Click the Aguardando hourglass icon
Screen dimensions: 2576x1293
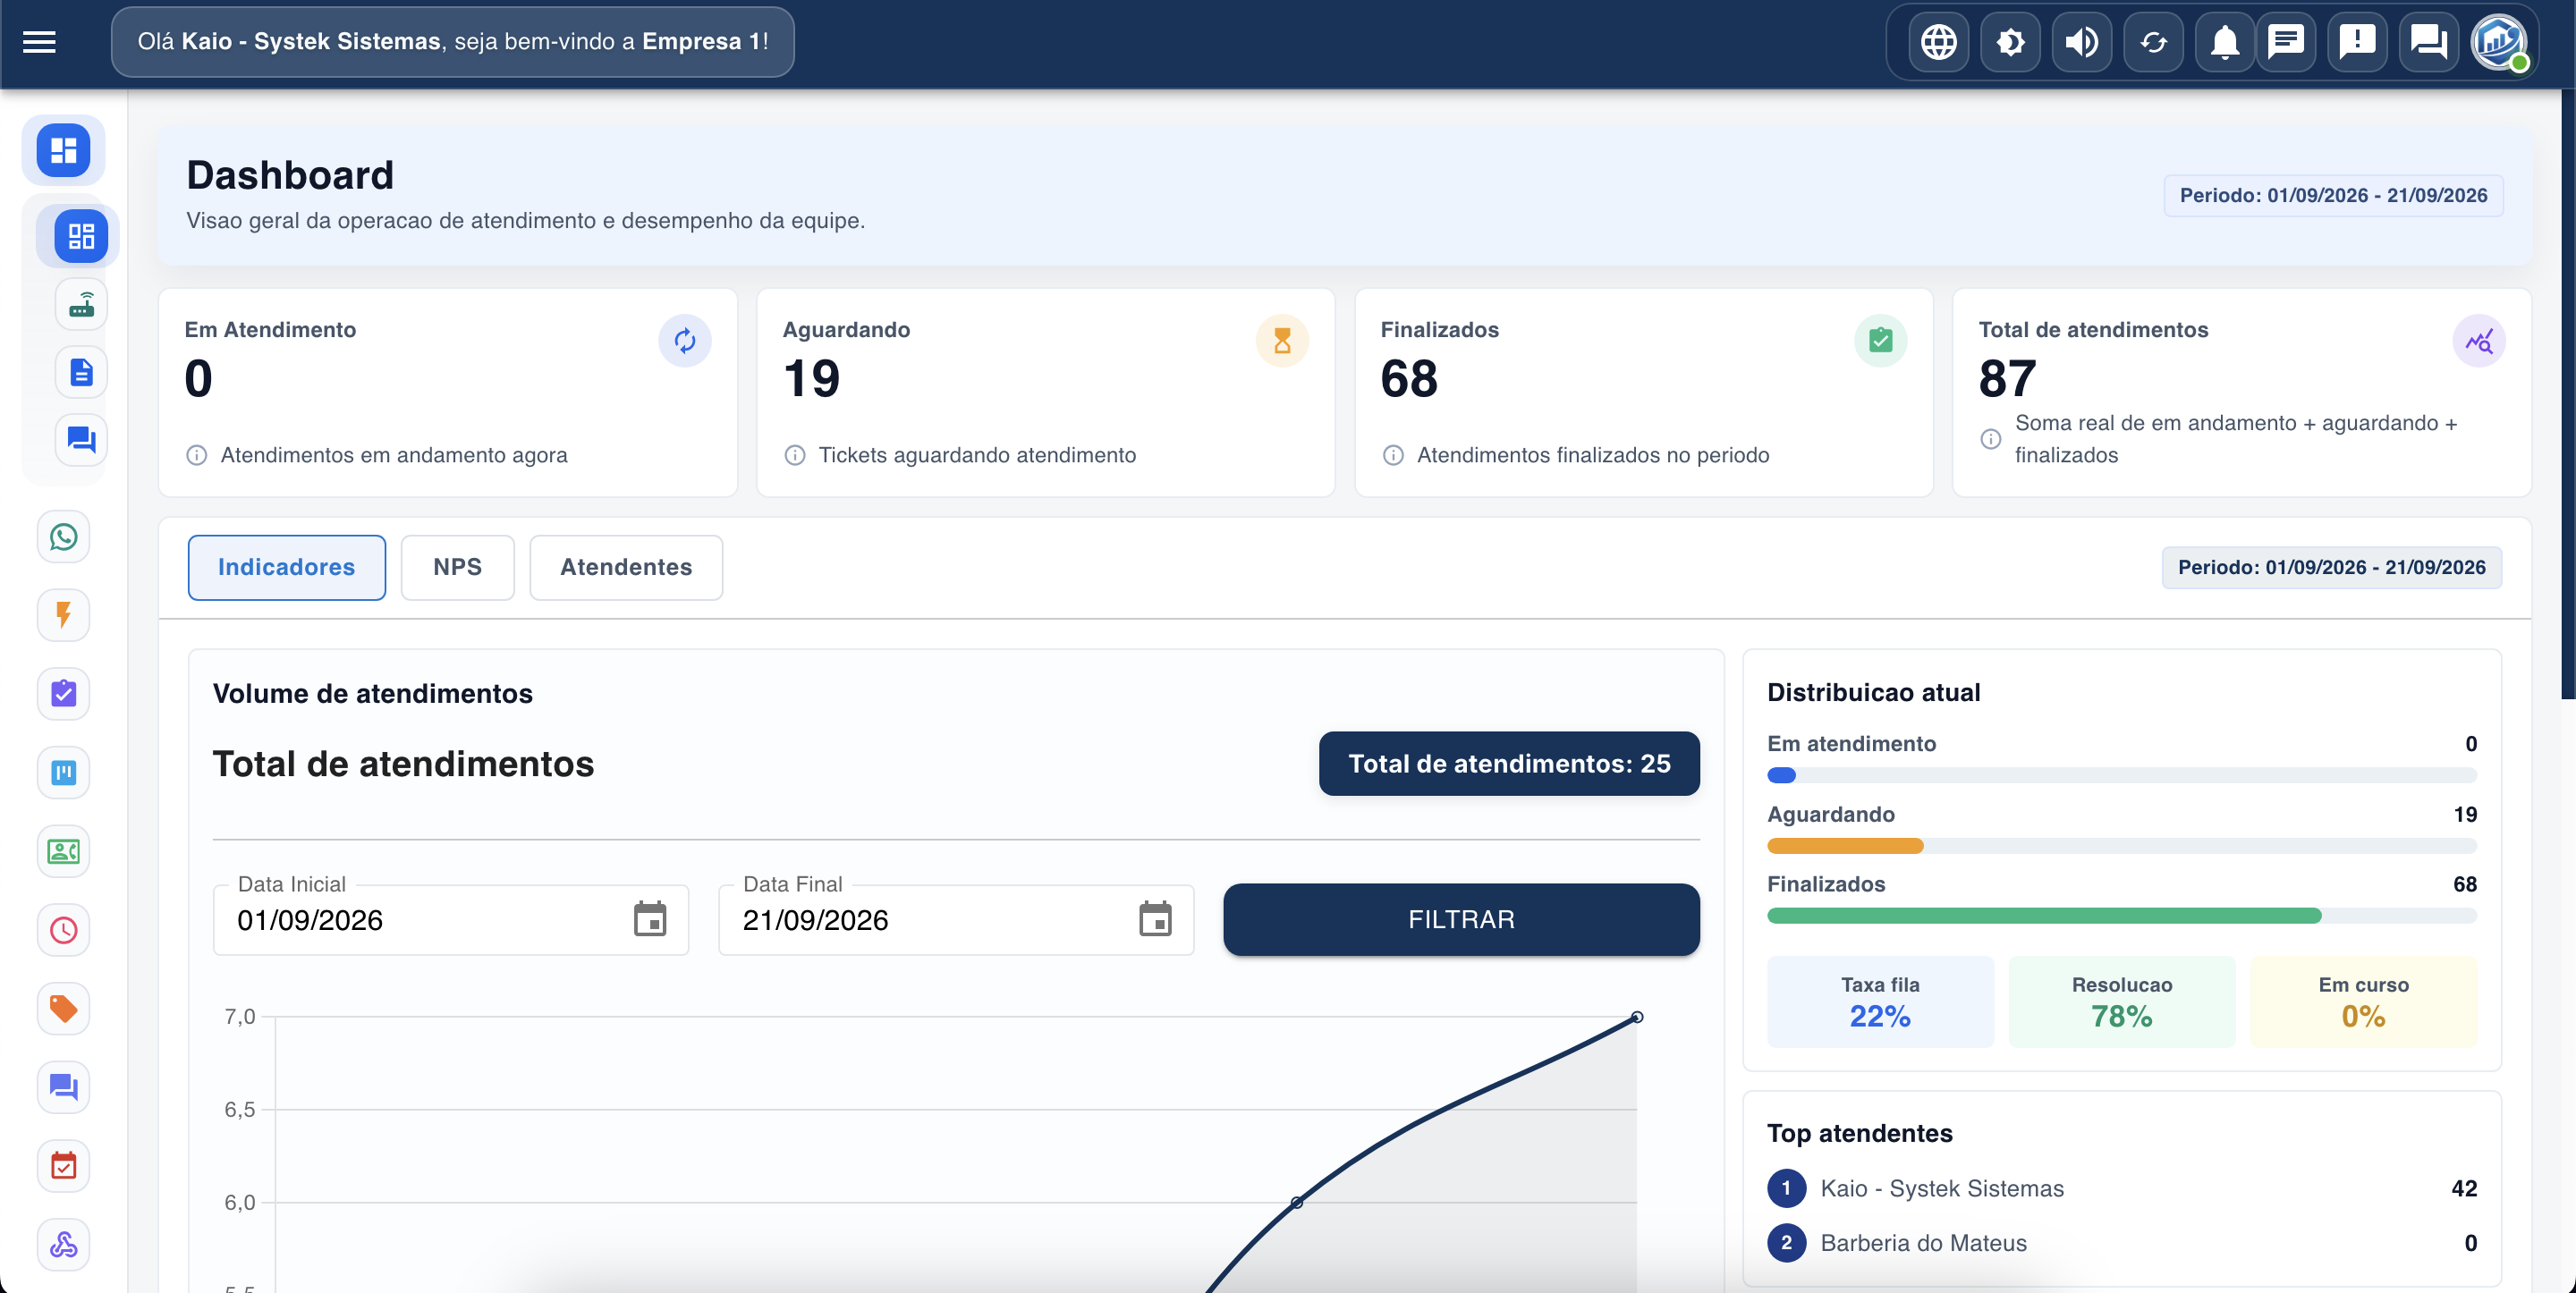[x=1282, y=341]
